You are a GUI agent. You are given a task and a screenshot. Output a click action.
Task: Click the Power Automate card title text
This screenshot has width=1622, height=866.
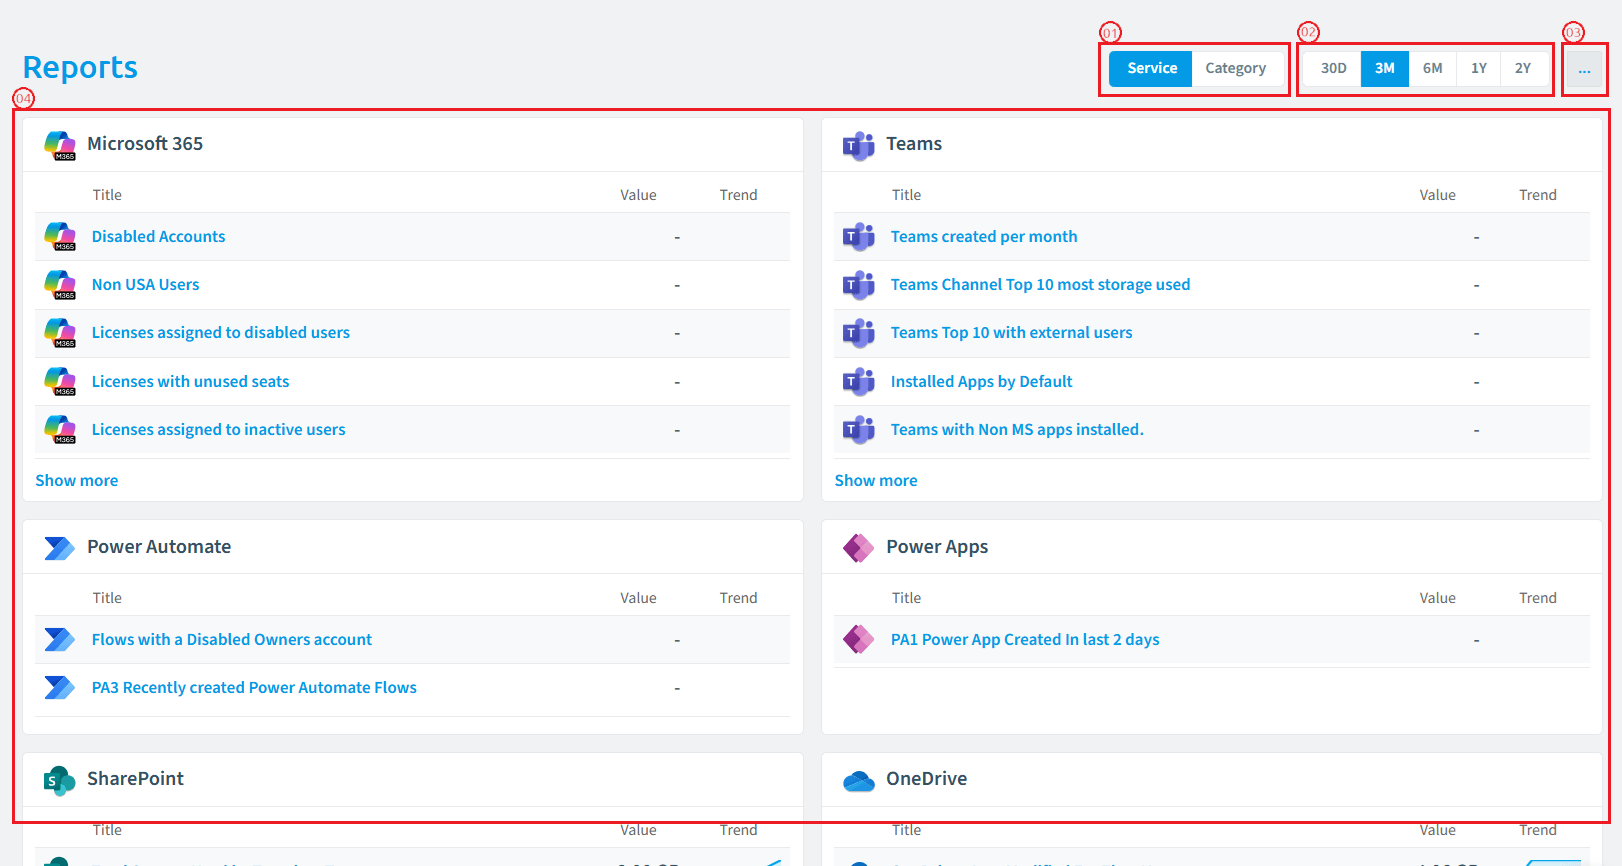[159, 547]
